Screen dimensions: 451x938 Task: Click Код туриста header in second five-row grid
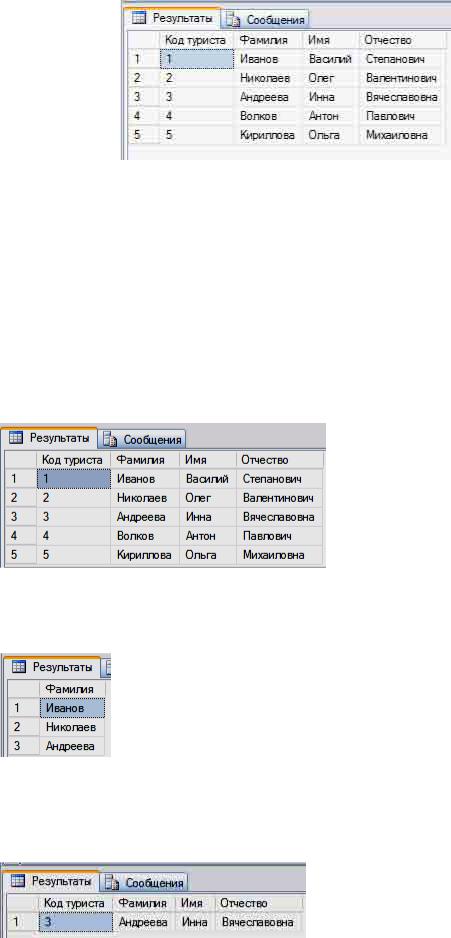click(74, 460)
